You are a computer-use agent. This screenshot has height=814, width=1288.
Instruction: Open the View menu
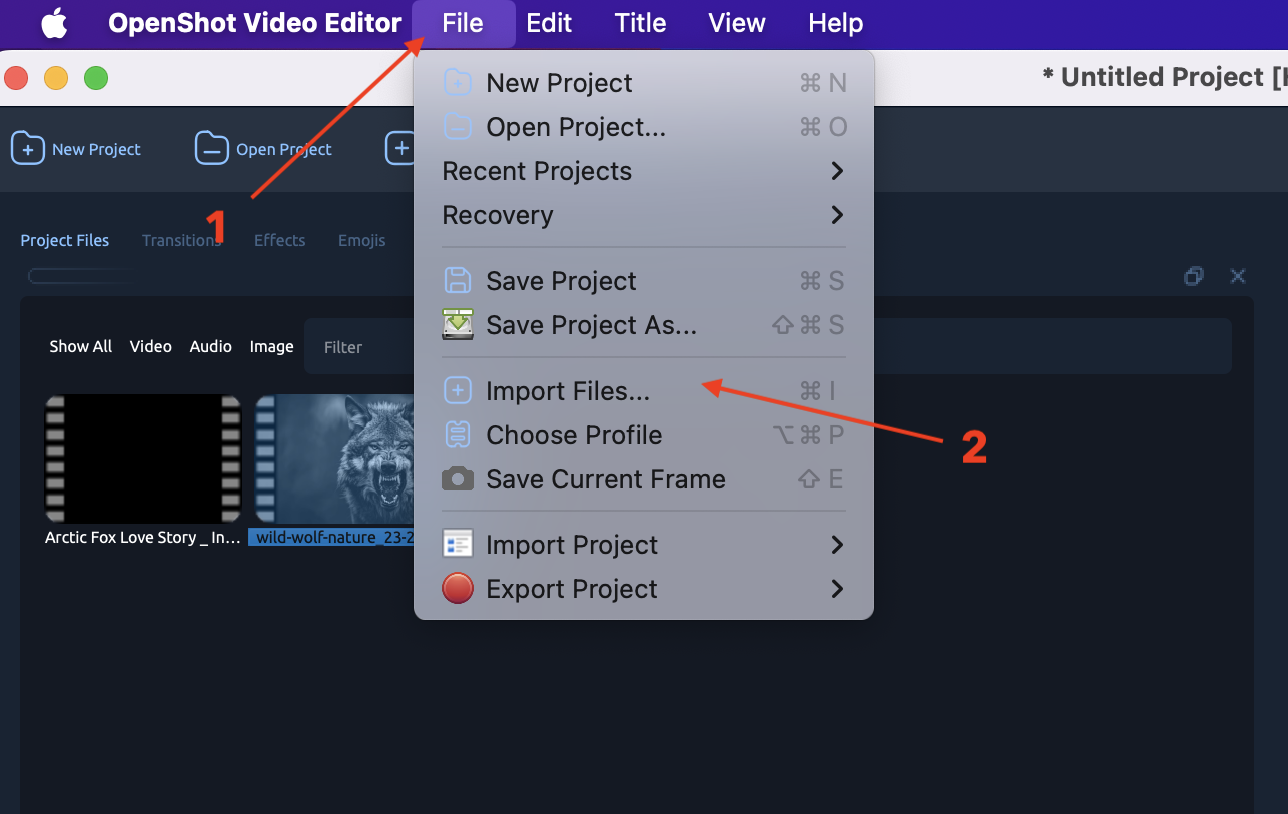pos(737,23)
